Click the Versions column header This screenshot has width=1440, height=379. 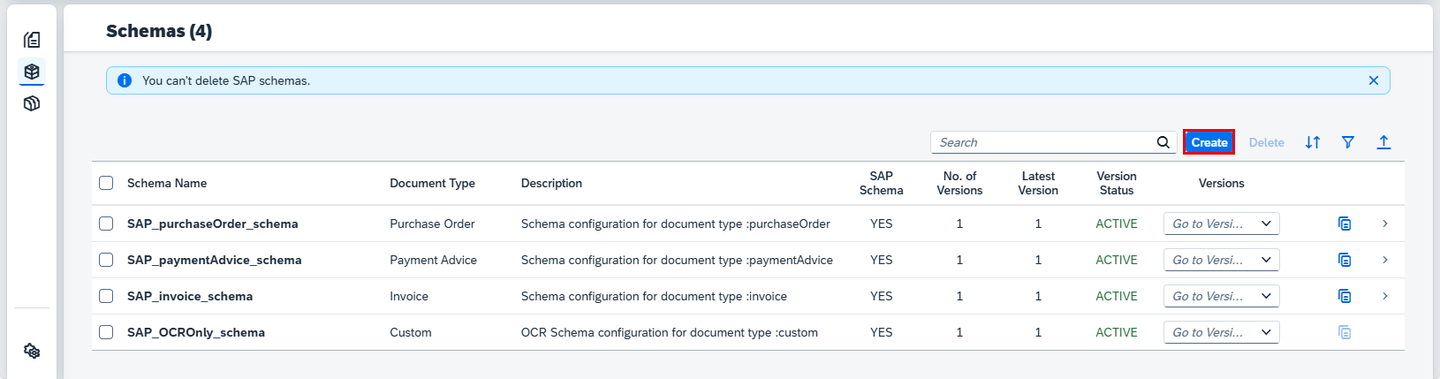coord(1221,183)
